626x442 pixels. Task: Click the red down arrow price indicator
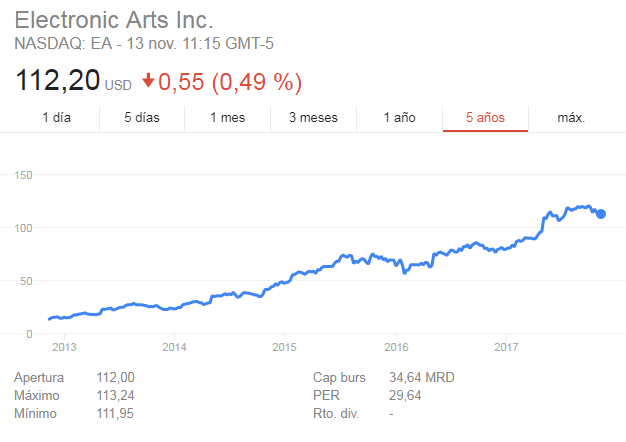pos(148,80)
